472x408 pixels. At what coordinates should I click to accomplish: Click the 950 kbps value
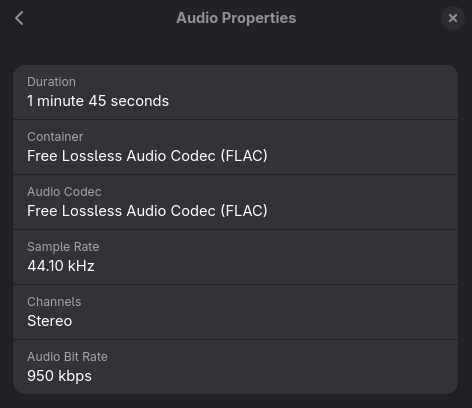click(x=59, y=376)
